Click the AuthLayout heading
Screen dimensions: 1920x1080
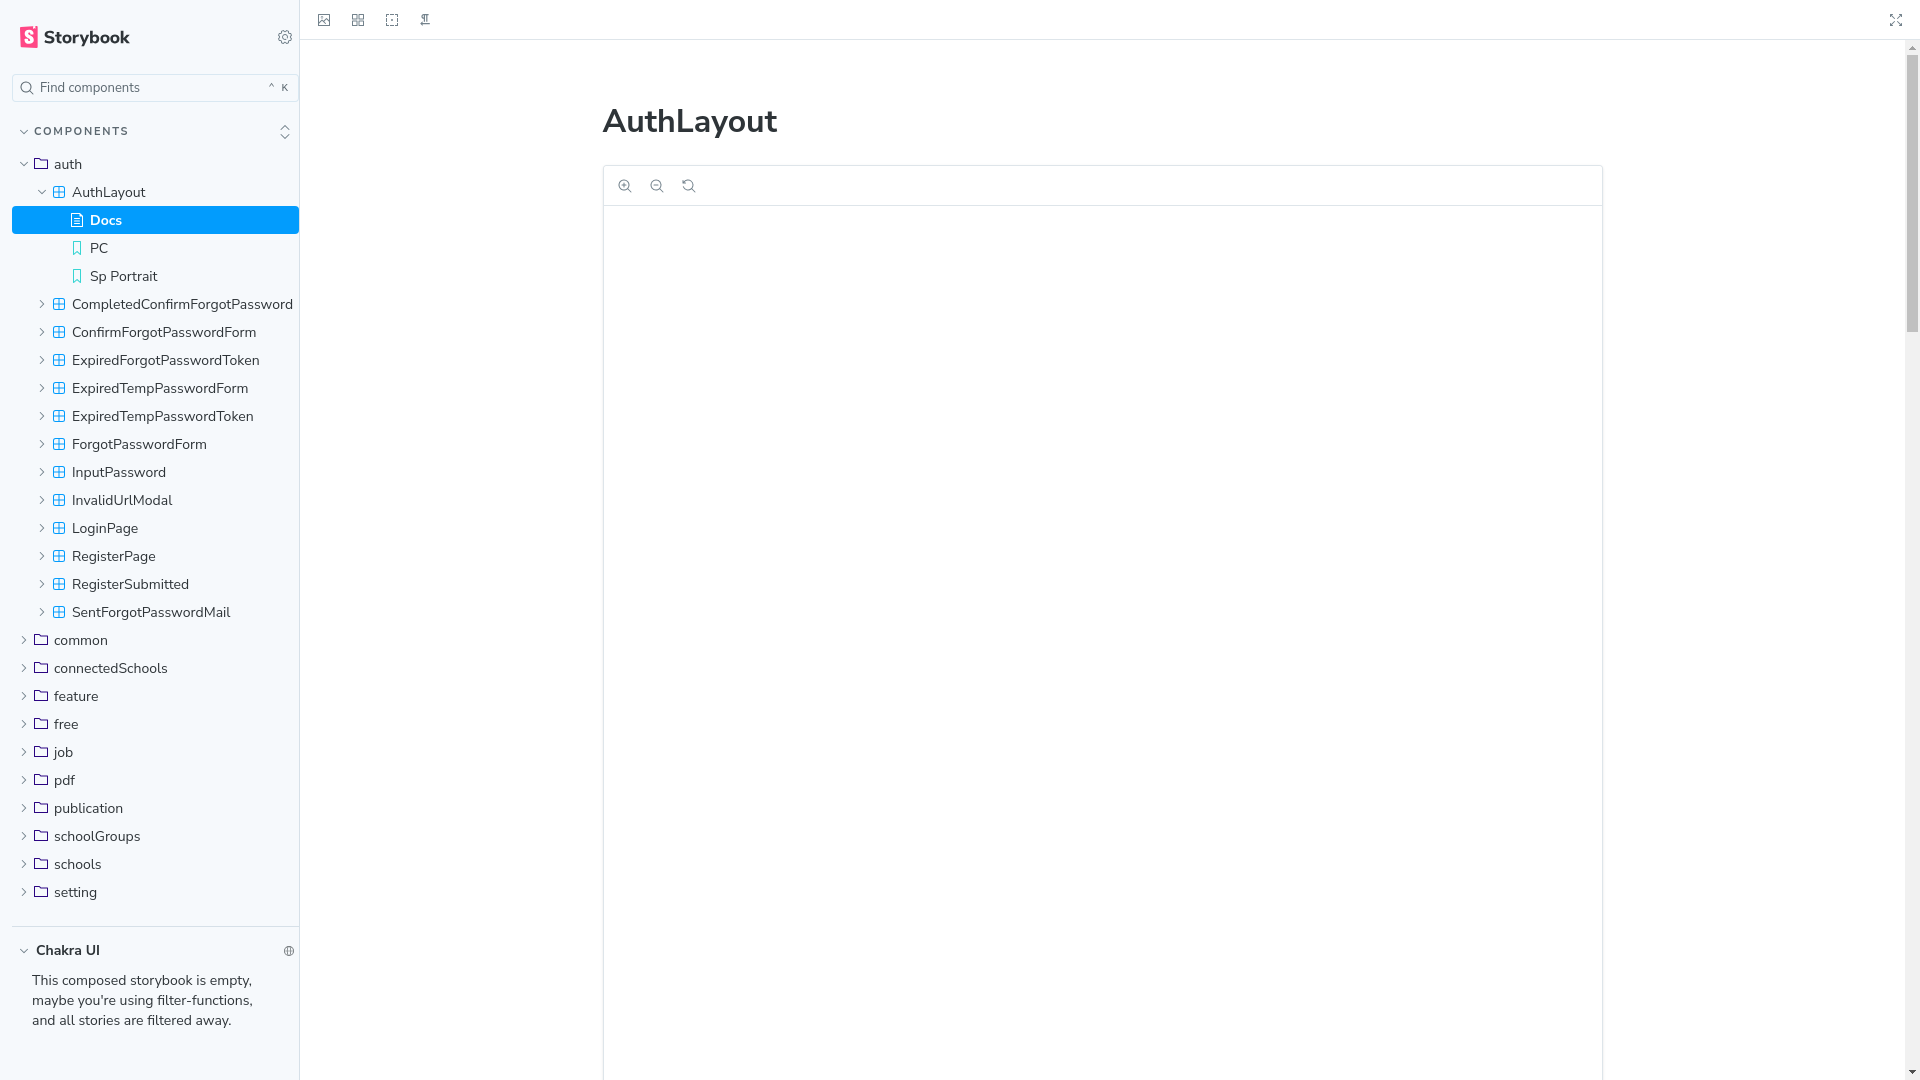(690, 122)
